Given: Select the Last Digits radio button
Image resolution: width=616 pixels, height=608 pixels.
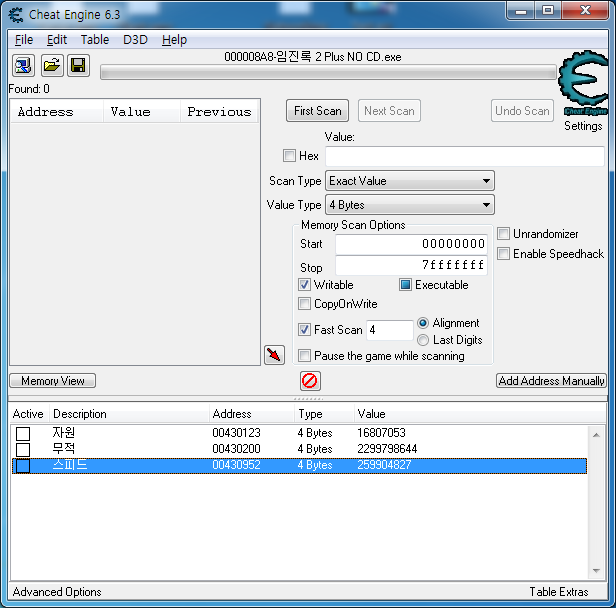Looking at the screenshot, I should click(423, 340).
